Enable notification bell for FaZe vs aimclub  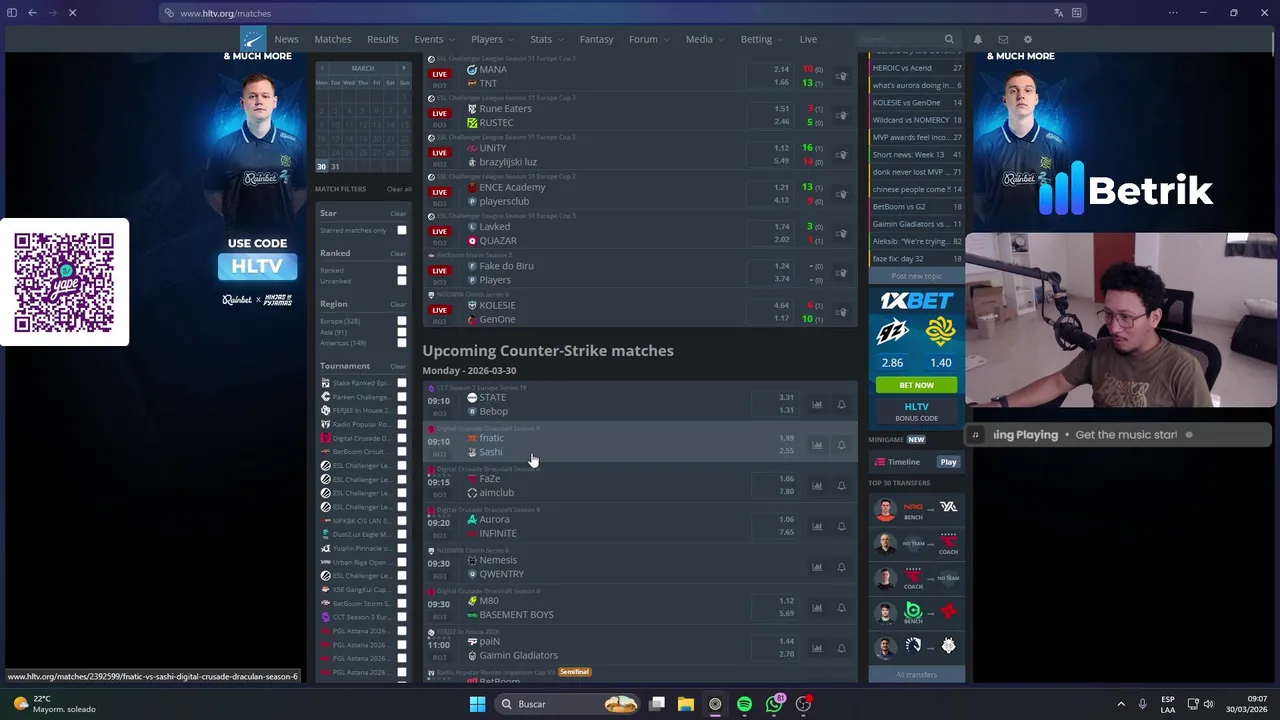[841, 486]
